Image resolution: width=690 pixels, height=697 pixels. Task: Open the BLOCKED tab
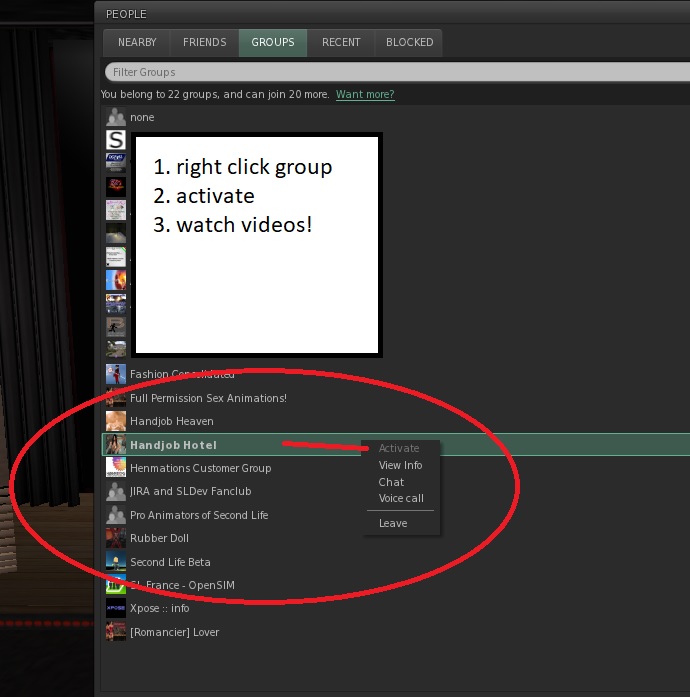(409, 43)
